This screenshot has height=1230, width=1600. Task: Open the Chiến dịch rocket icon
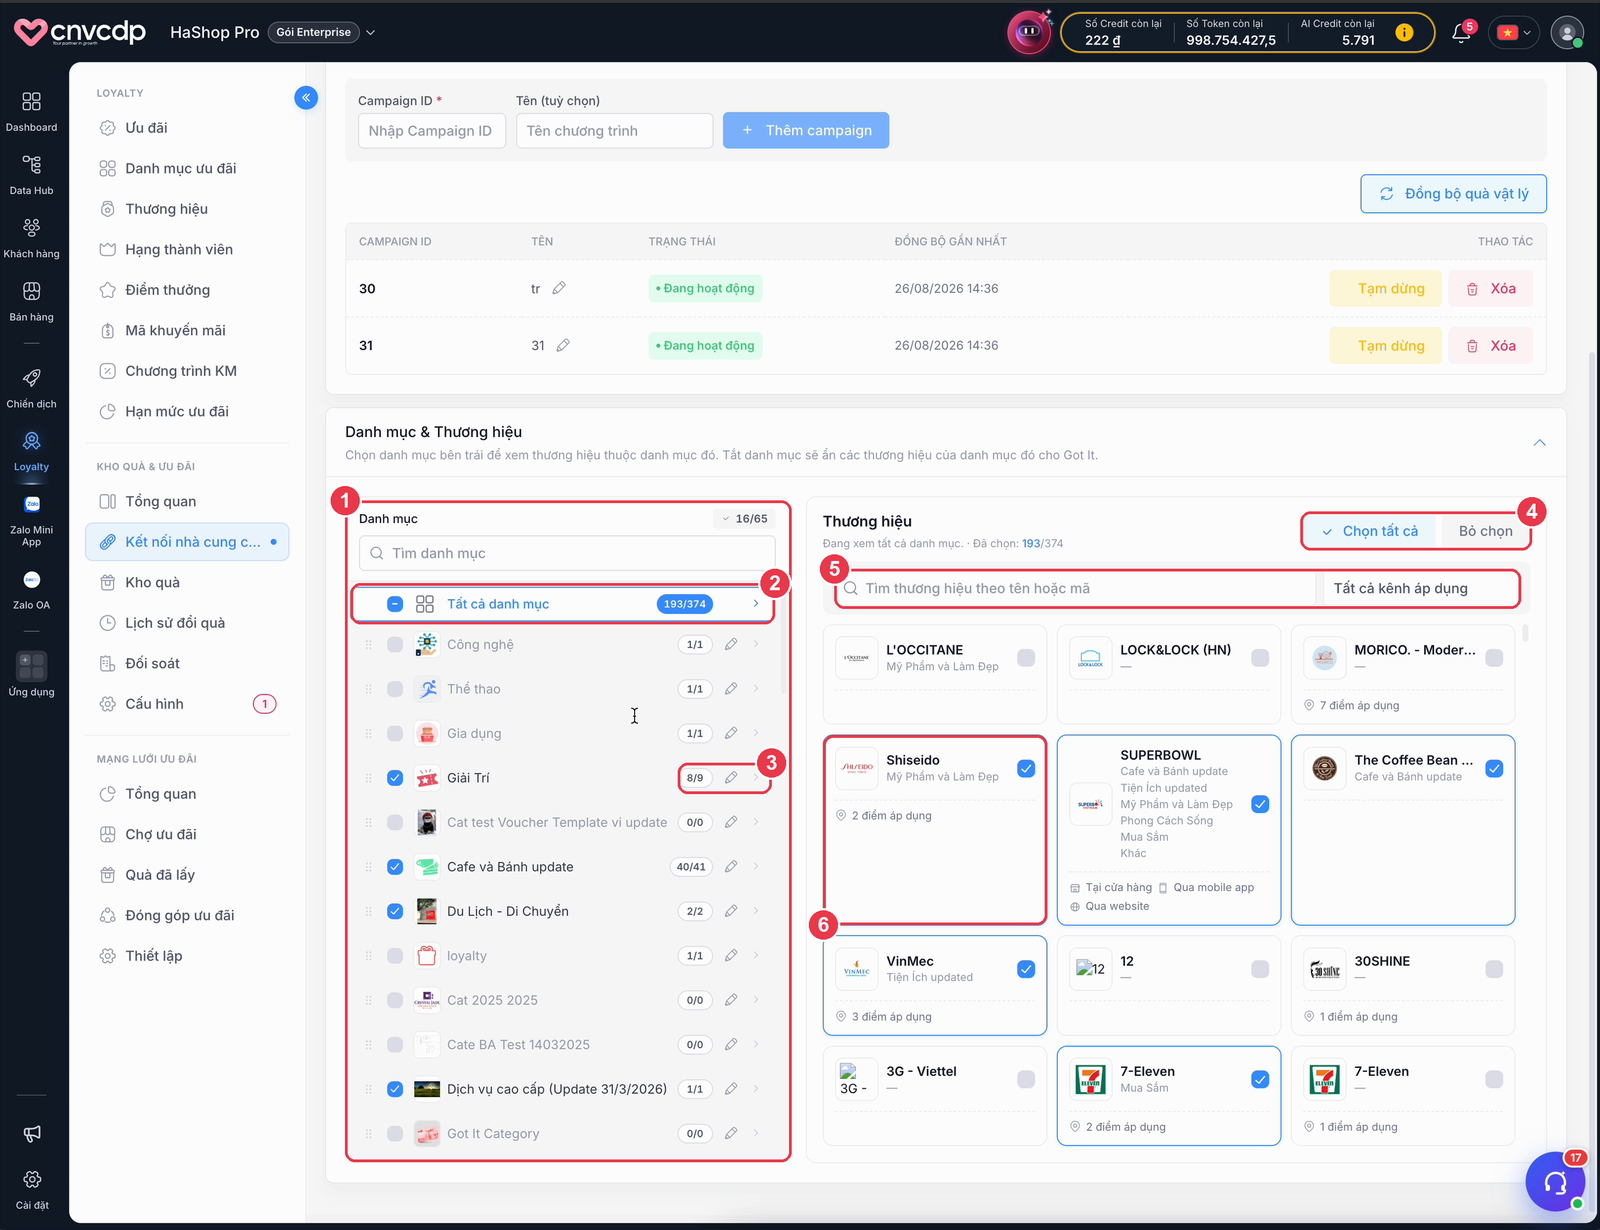tap(31, 378)
